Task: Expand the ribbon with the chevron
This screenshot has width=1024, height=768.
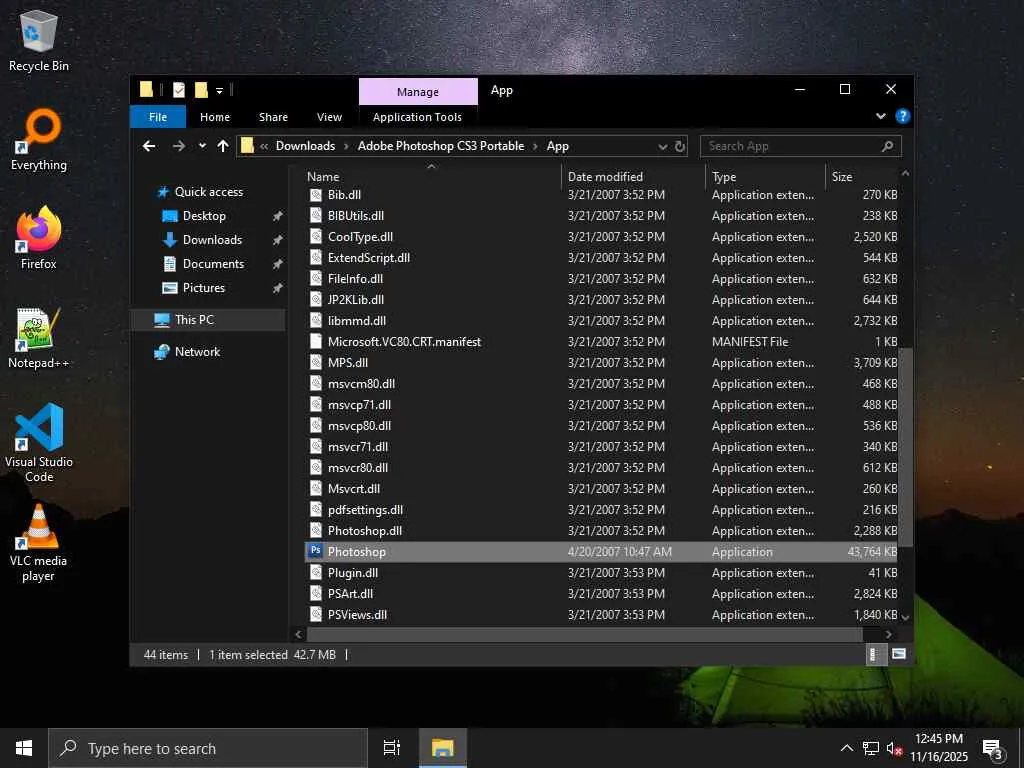Action: pos(881,116)
